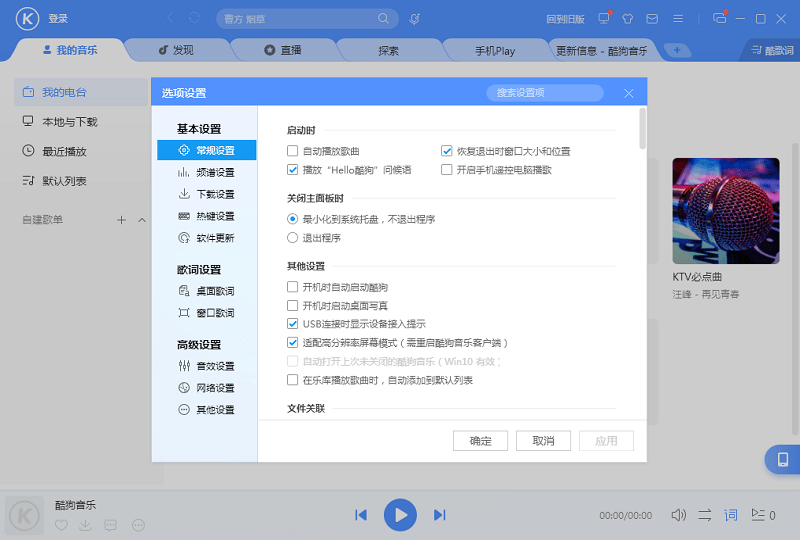
Task: Toggle the lyrics 词 icon
Action: 731,515
